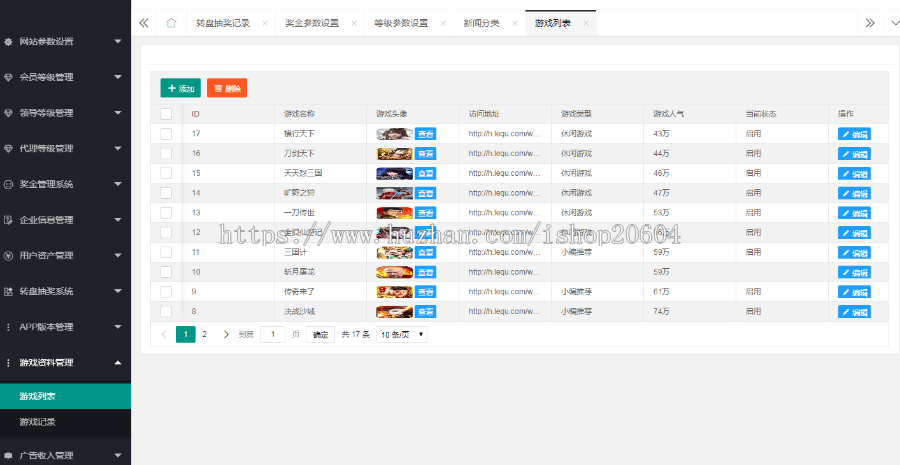
Task: Click 查看 for 决战沙城
Action: [425, 311]
